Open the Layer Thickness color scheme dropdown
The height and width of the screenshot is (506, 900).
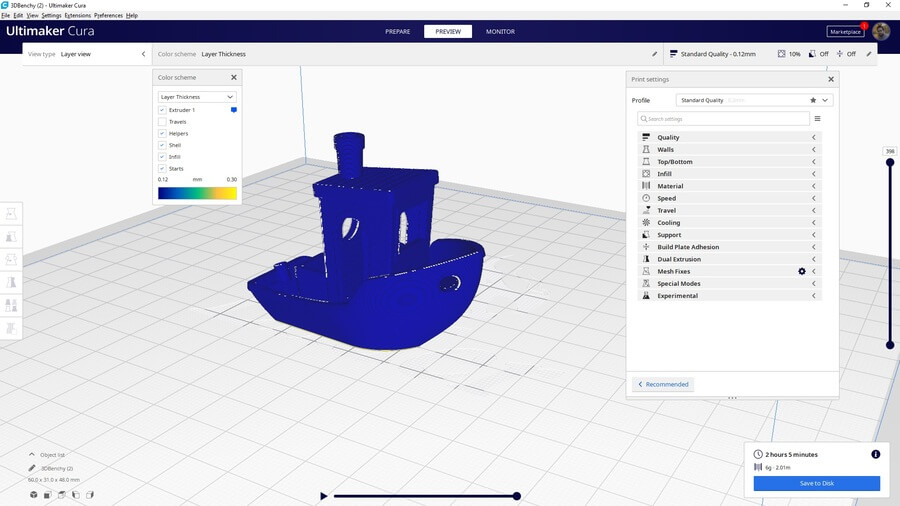[197, 97]
